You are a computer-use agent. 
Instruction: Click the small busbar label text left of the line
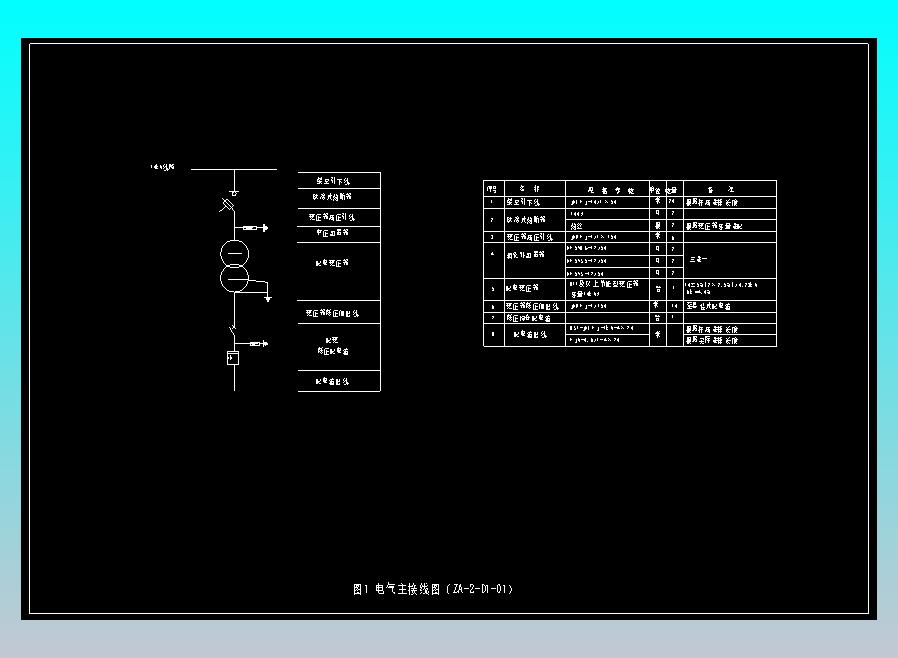(163, 167)
